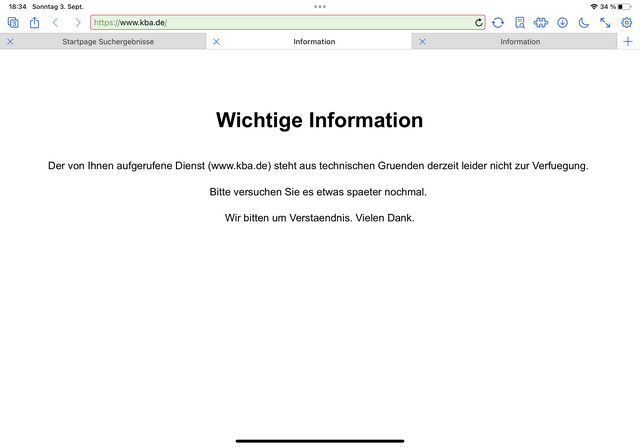The image size is (640, 447).
Task: Click the circular sync arrows icon
Action: click(498, 22)
